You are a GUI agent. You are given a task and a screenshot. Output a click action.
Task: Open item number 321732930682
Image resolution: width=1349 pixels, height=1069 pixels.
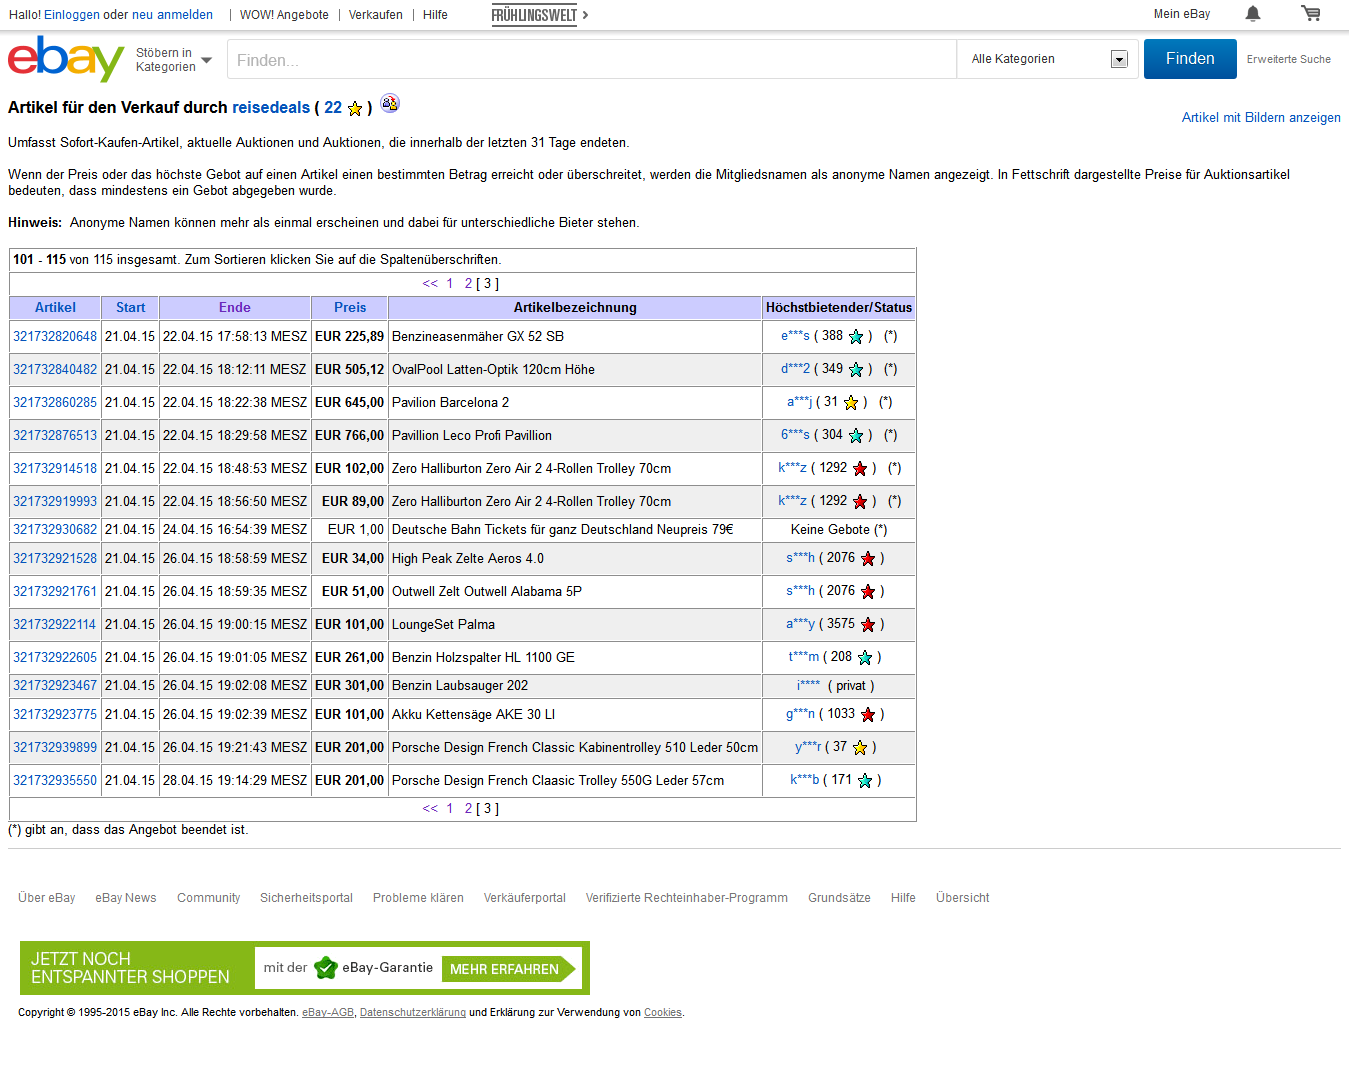(55, 529)
